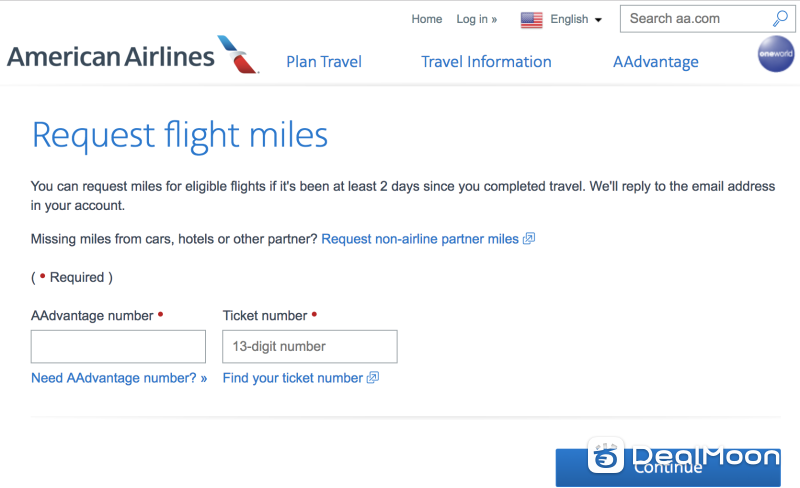Open the AAdvantage menu
The image size is (800, 488).
tap(656, 62)
